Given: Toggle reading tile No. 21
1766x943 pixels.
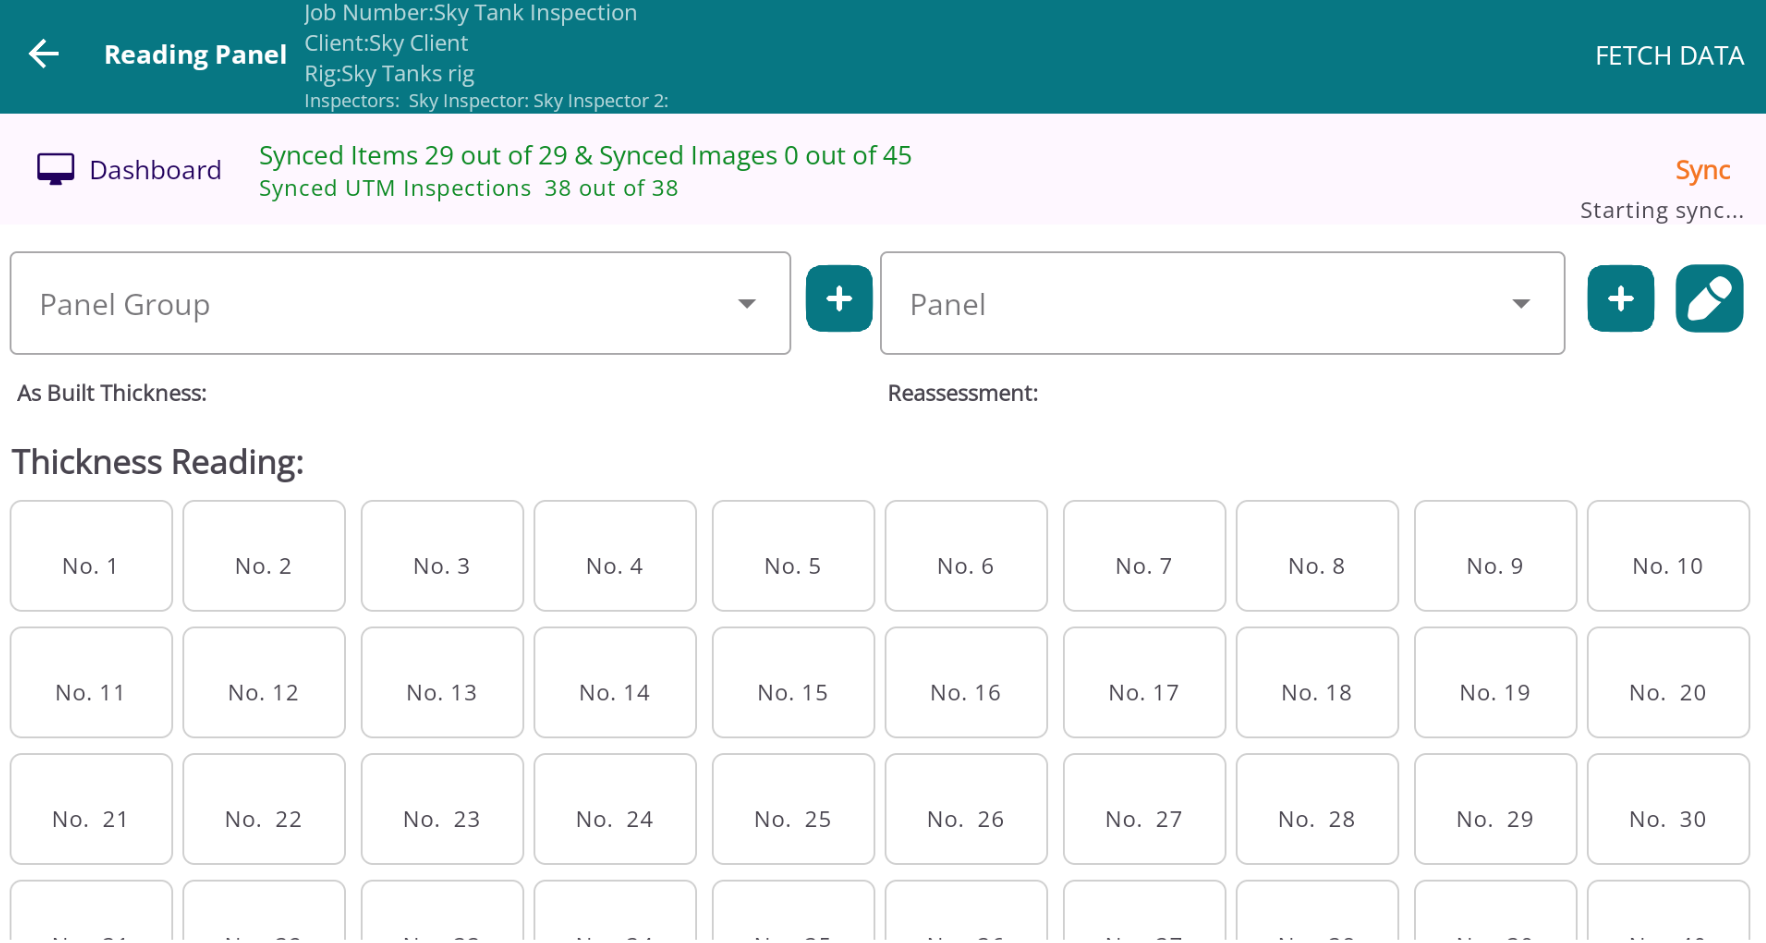Looking at the screenshot, I should click(90, 819).
